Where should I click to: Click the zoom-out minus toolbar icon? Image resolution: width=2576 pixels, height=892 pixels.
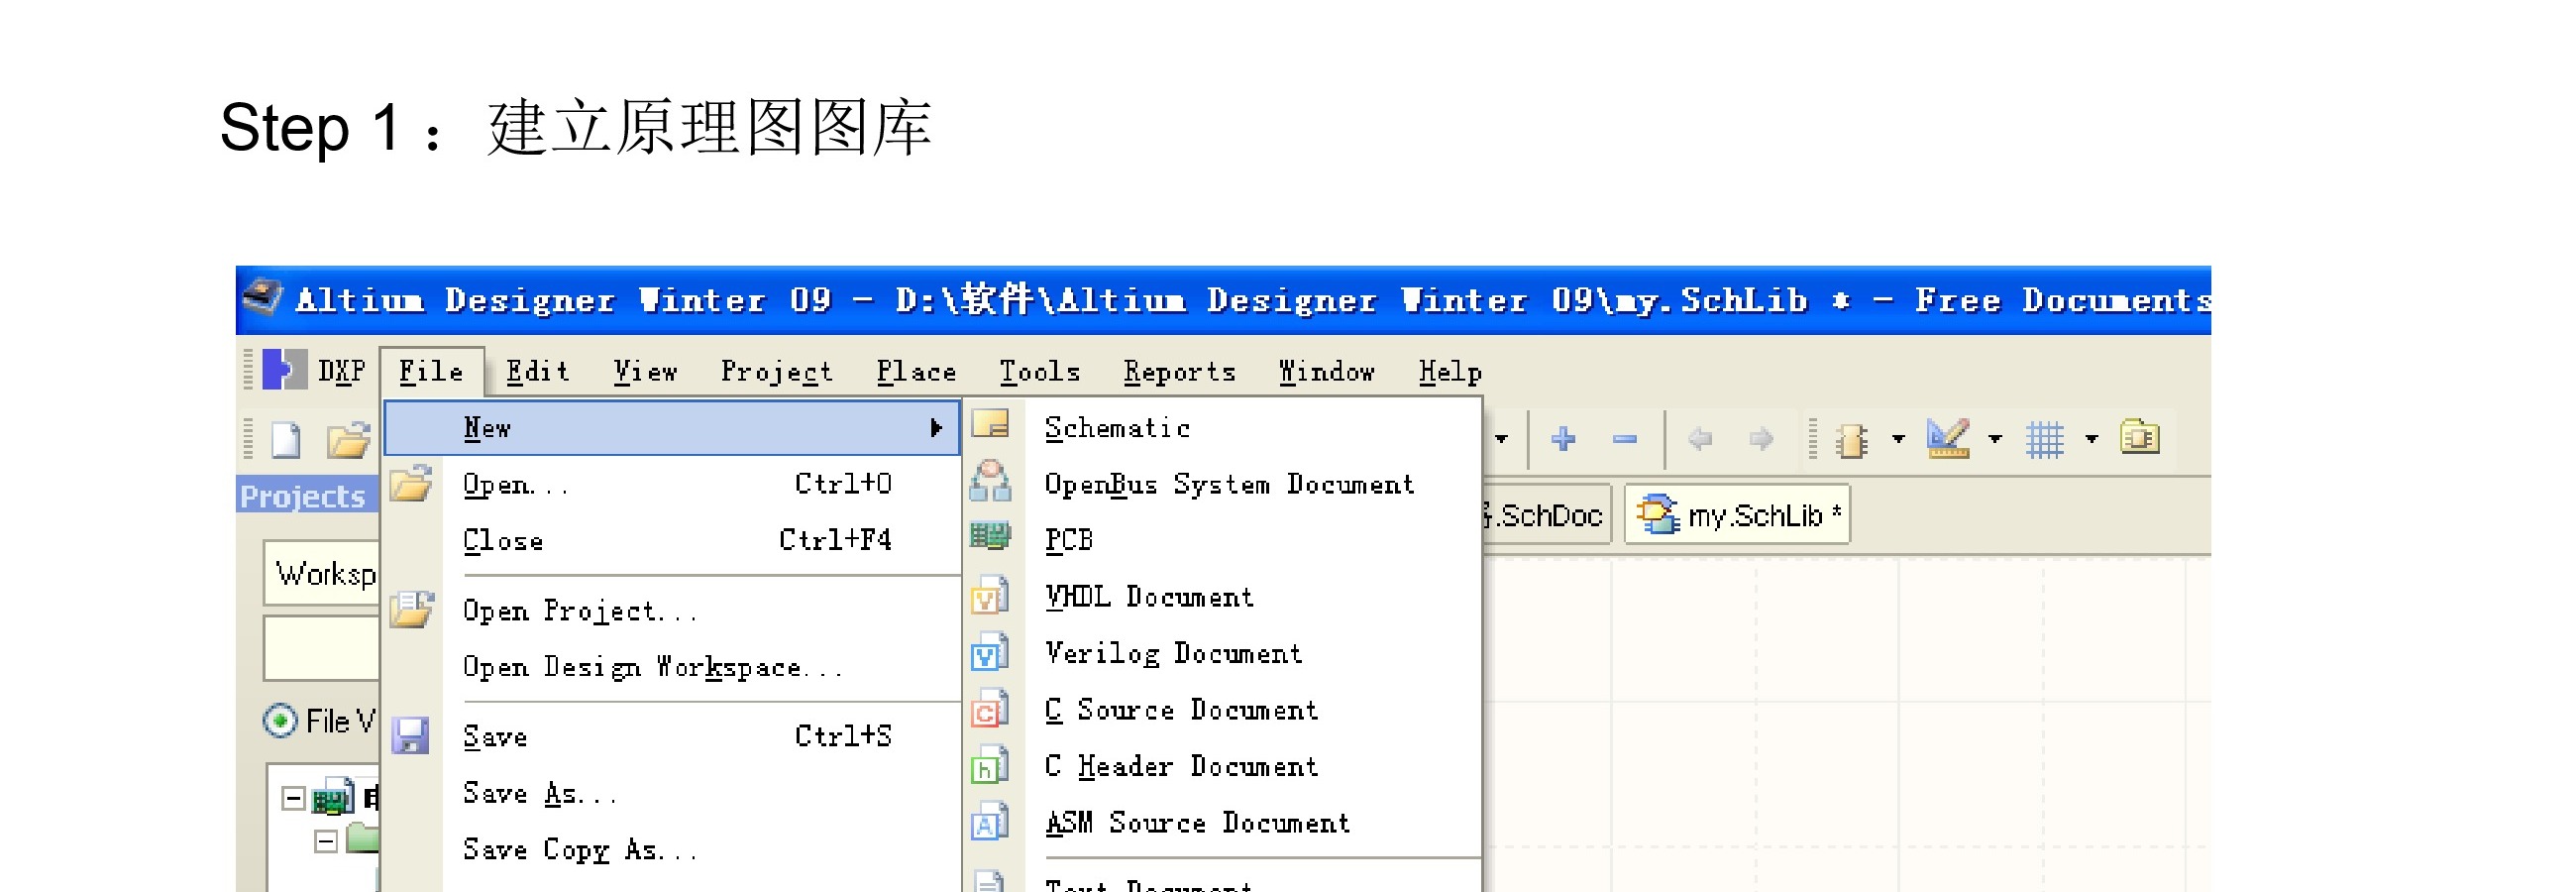(x=1624, y=438)
